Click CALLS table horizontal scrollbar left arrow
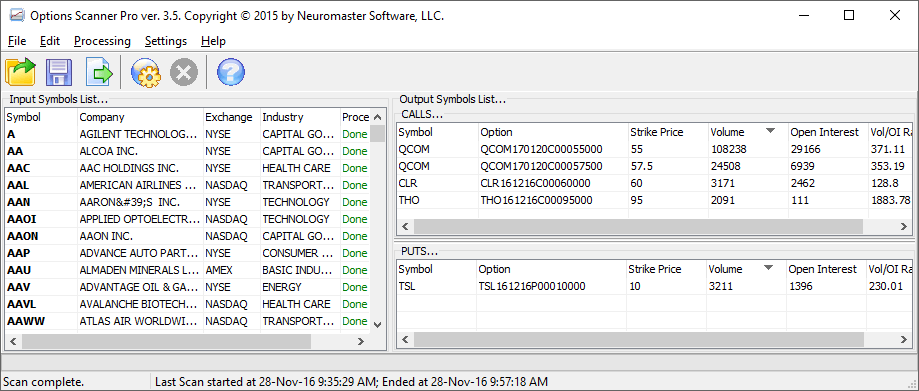The width and height of the screenshot is (919, 391). [406, 226]
